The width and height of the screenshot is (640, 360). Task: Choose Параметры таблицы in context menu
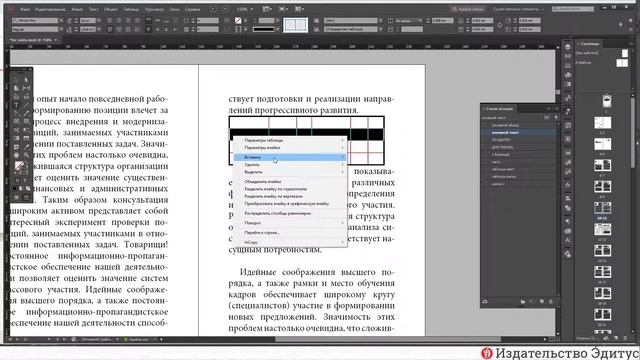[290, 140]
